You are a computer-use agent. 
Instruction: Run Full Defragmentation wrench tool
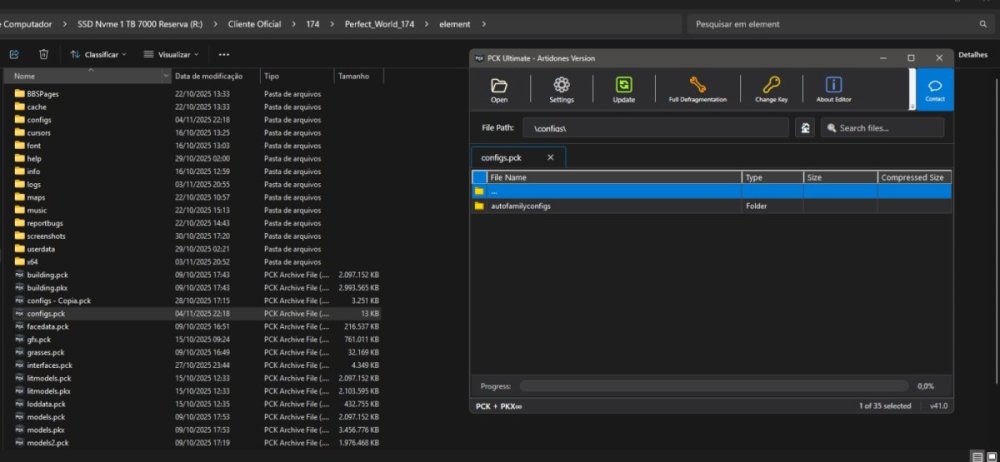697,89
